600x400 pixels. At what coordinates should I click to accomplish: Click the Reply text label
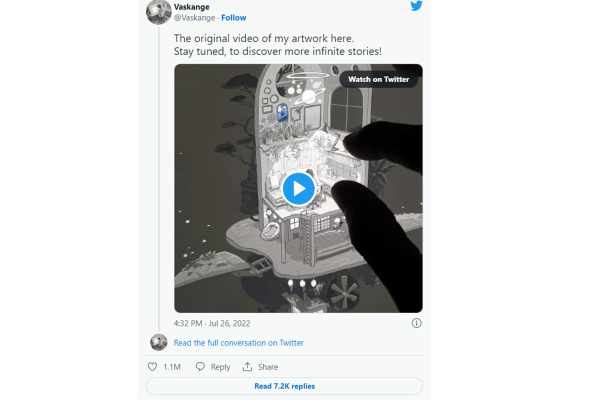[x=220, y=367]
